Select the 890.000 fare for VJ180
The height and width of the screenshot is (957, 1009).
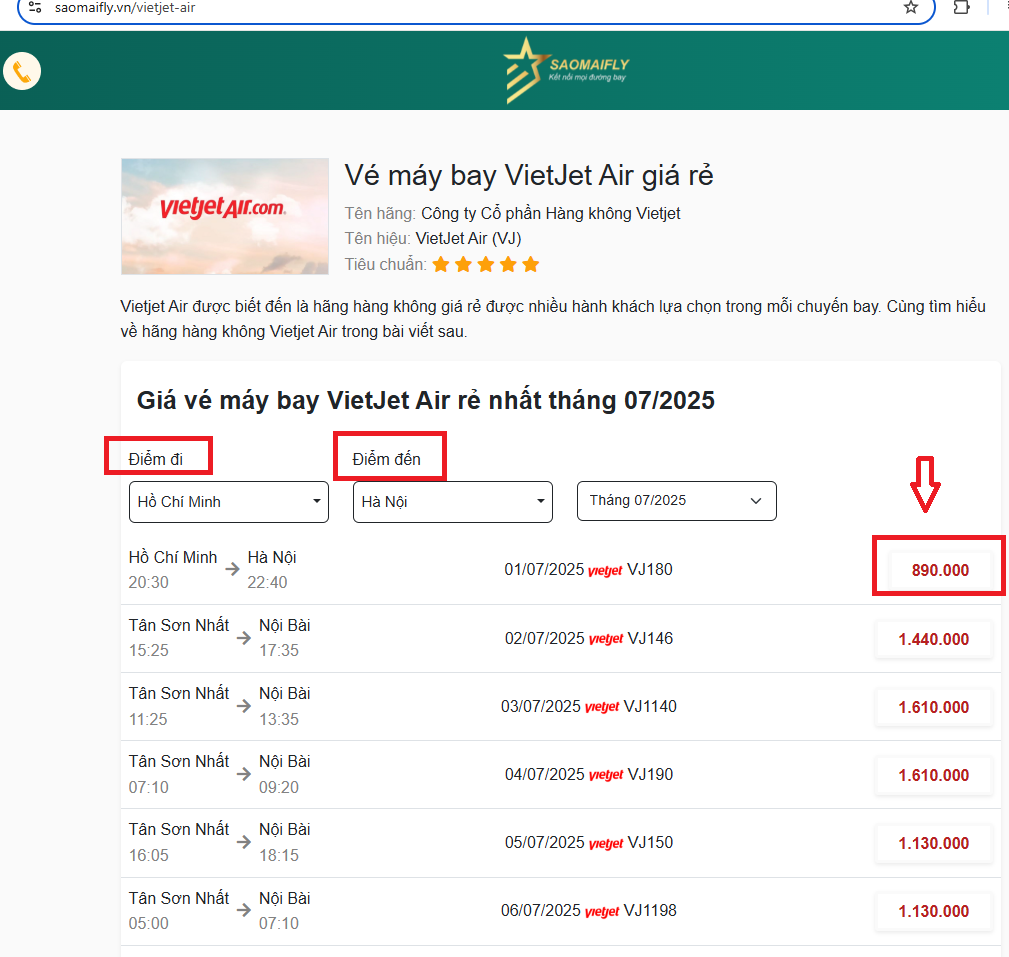(940, 570)
